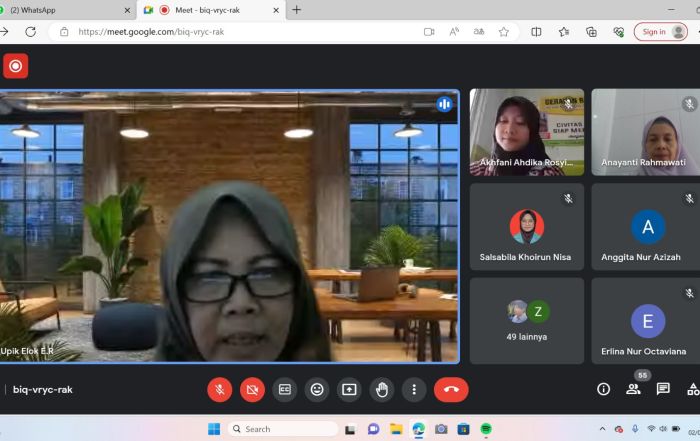Click the Sign in button
Screen dimensions: 700x441
pyautogui.click(x=659, y=32)
